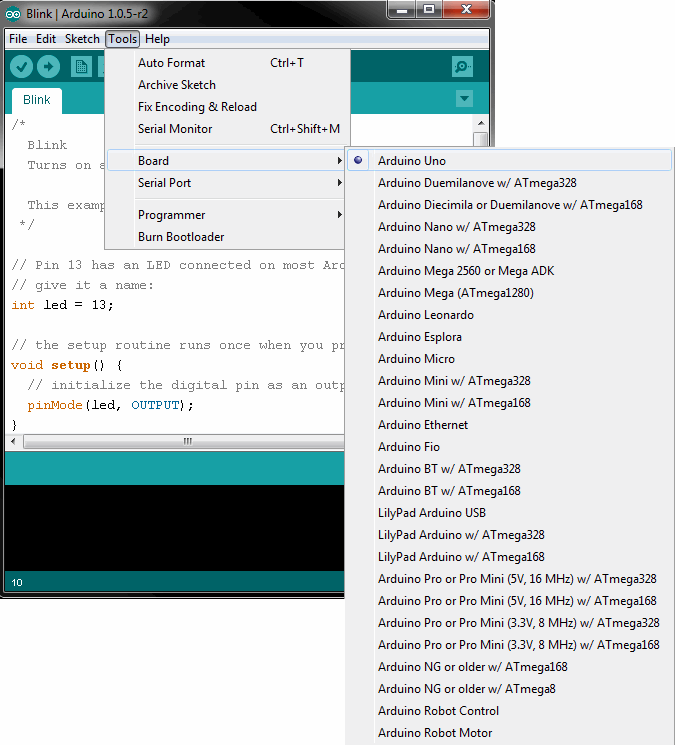675x745 pixels.
Task: Open the tab options dropdown arrow
Action: pyautogui.click(x=464, y=99)
